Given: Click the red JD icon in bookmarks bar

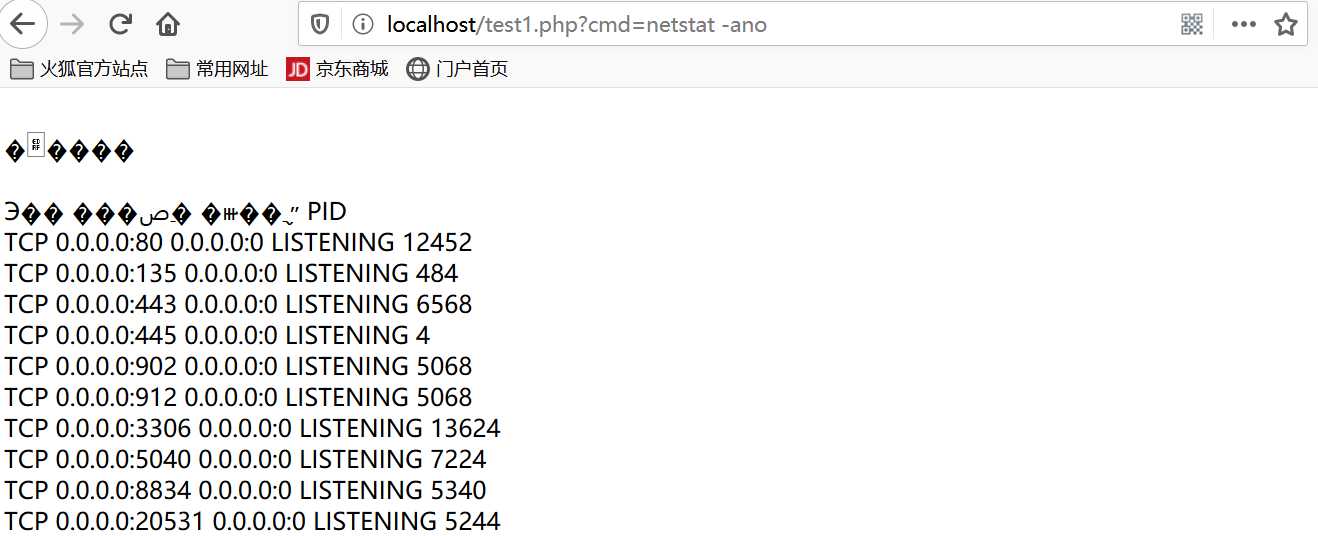Looking at the screenshot, I should click(x=297, y=69).
